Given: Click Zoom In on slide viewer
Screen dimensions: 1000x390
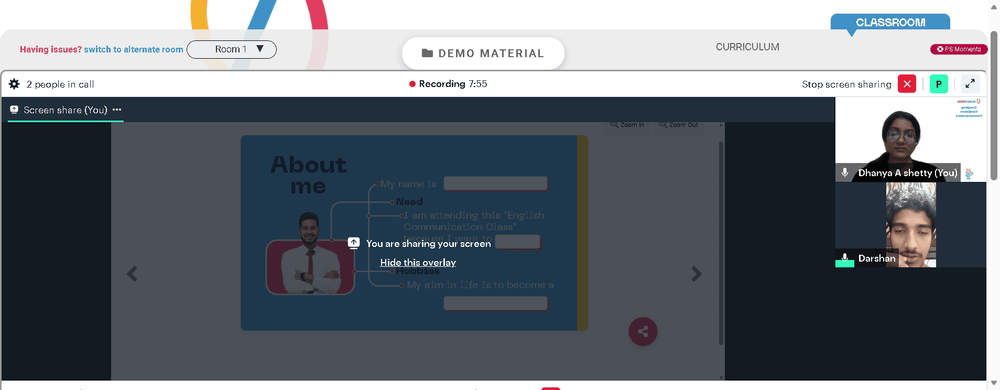Looking at the screenshot, I should (627, 125).
